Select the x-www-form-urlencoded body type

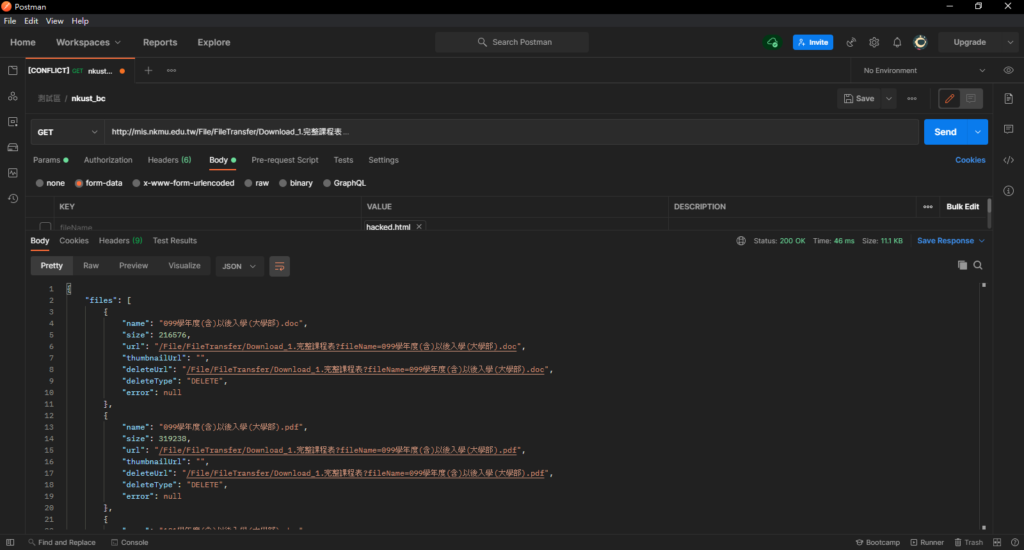(136, 184)
